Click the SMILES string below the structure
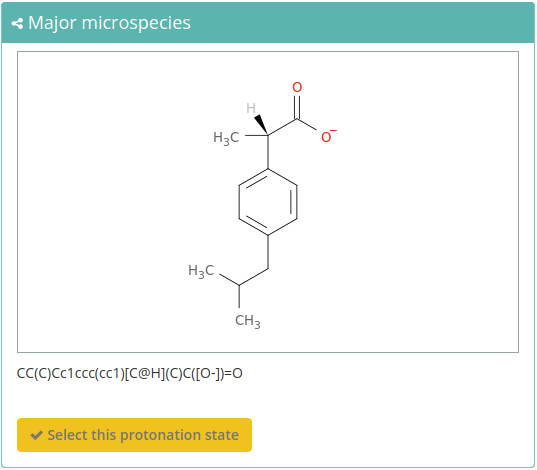This screenshot has height=470, width=537. 130,373
